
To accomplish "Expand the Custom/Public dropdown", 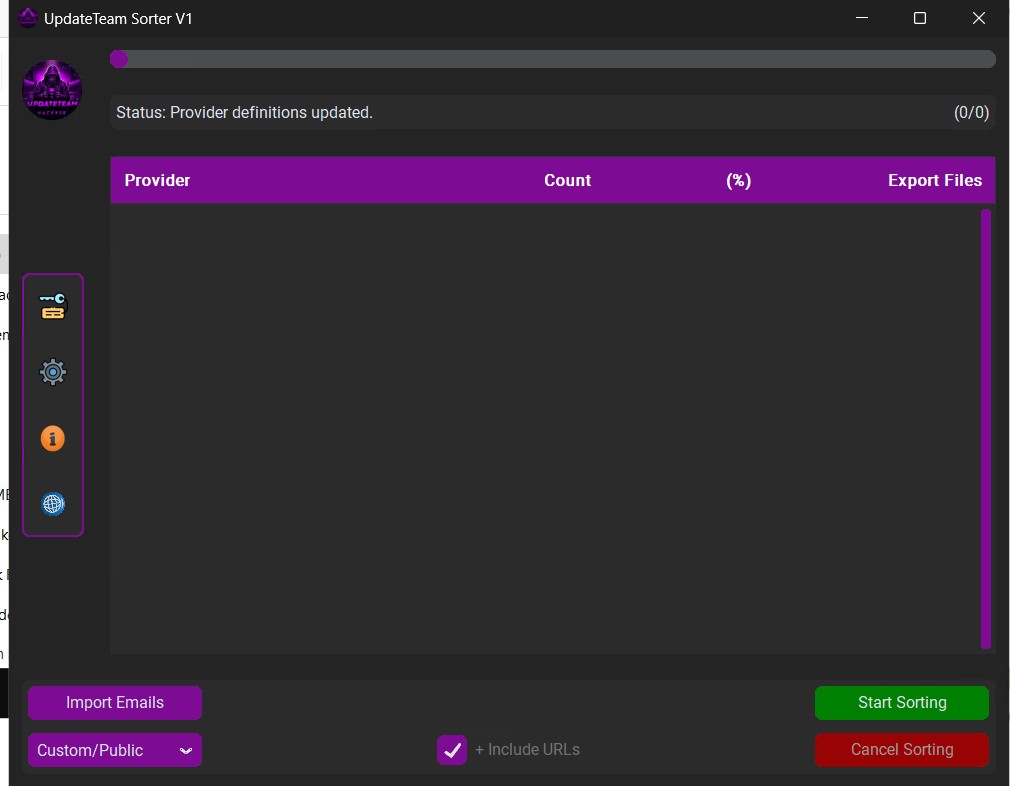I will (115, 750).
